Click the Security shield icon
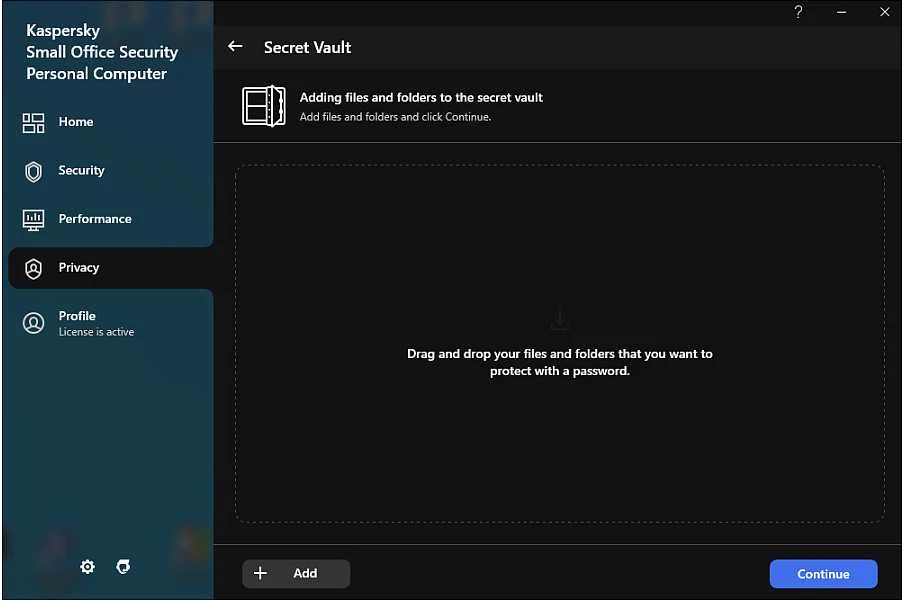This screenshot has width=904, height=600. pyautogui.click(x=33, y=172)
